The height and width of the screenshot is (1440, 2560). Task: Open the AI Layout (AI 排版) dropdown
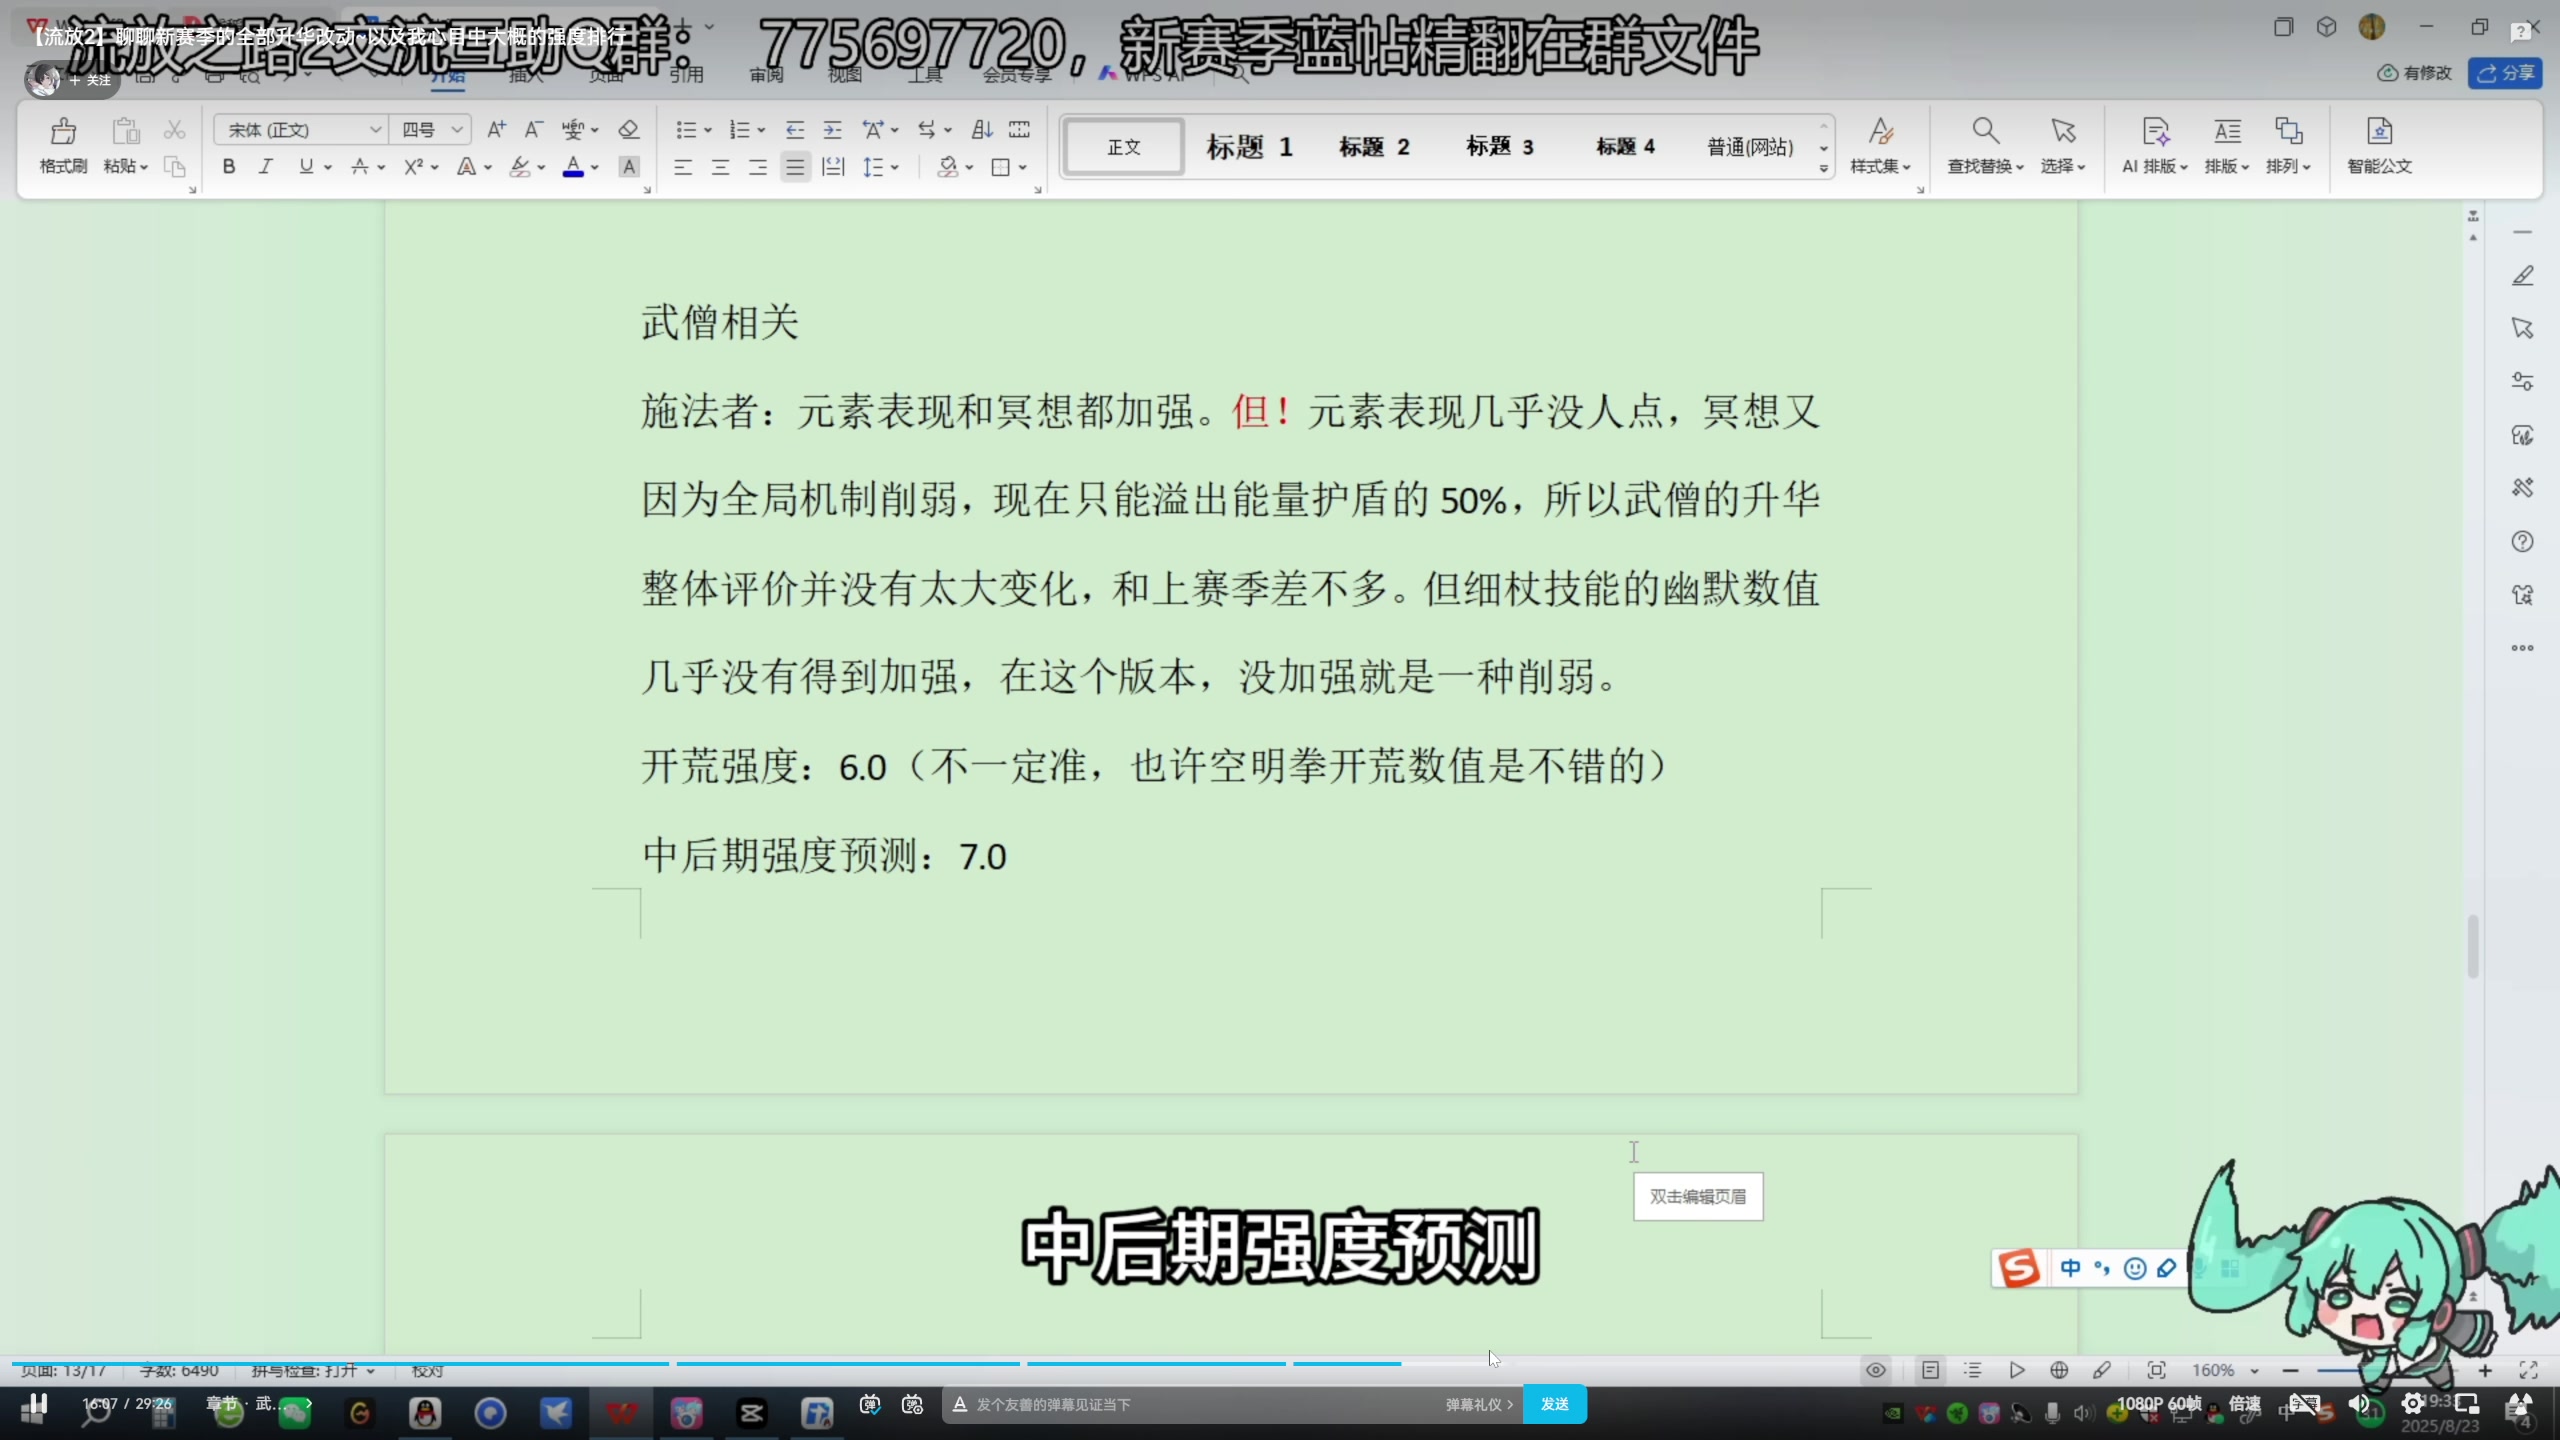[2155, 146]
